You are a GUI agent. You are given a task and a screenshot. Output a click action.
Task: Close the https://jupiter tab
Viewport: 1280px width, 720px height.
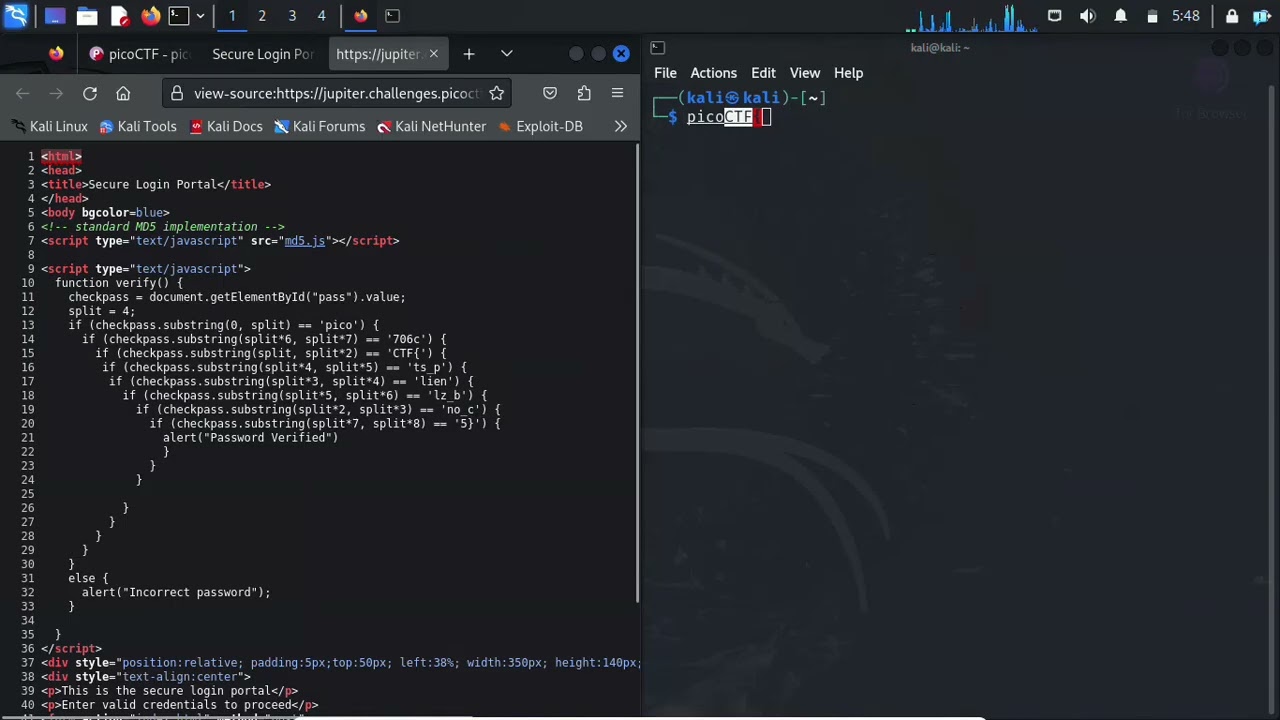pyautogui.click(x=433, y=54)
